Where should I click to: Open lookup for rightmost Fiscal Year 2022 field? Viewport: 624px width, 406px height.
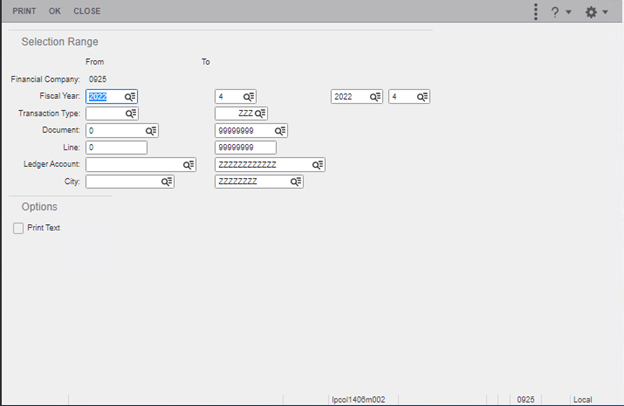point(375,97)
